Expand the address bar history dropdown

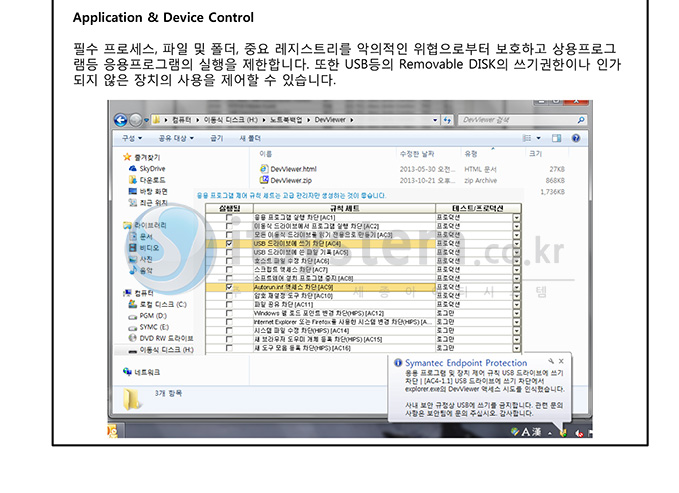coord(435,120)
